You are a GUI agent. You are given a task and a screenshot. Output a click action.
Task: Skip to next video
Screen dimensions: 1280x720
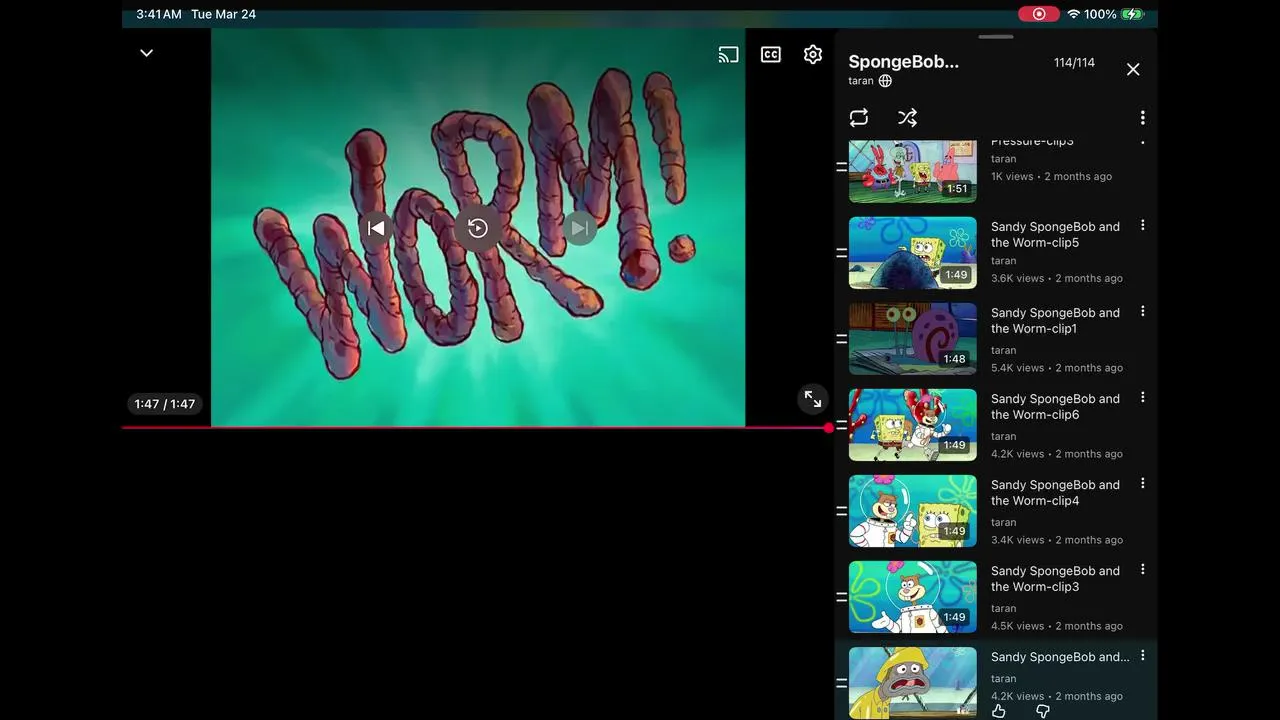tap(580, 228)
